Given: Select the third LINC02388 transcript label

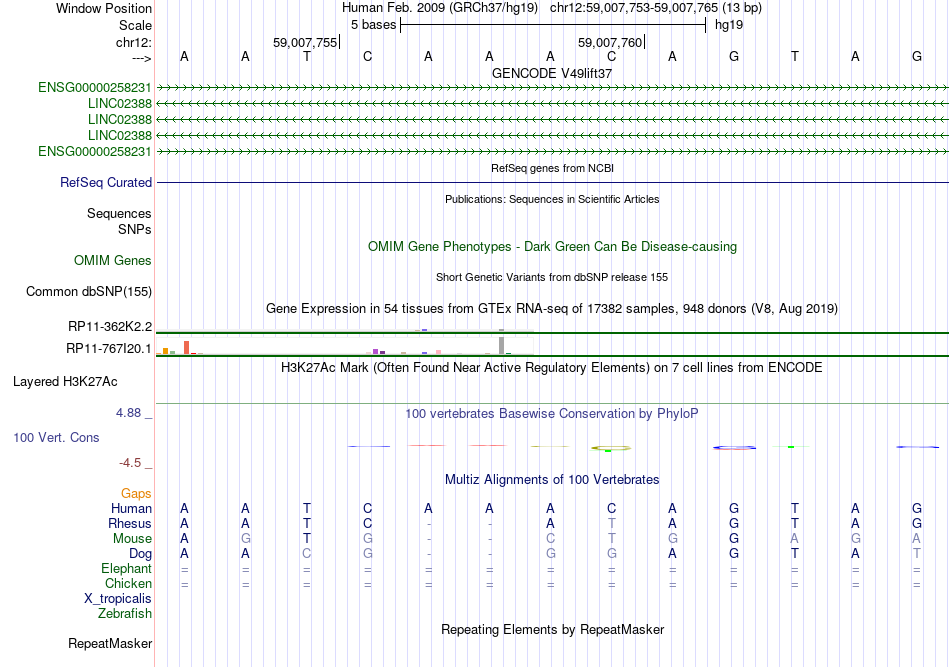Looking at the screenshot, I should pyautogui.click(x=119, y=135).
